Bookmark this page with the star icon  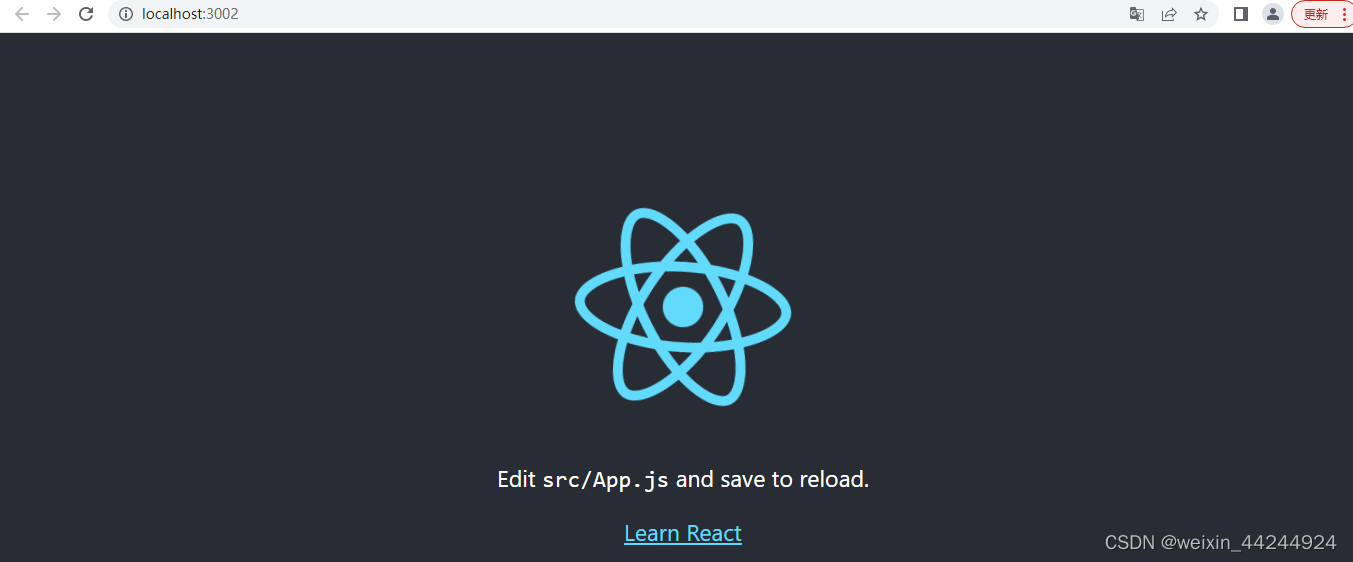1201,14
